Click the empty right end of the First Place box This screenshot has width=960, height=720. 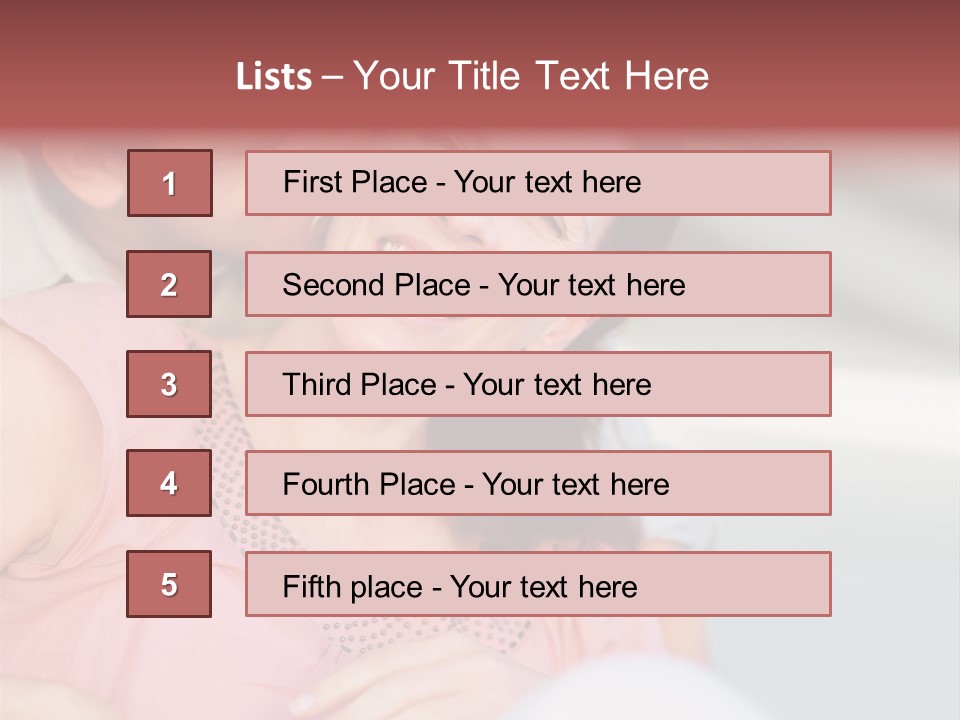760,183
